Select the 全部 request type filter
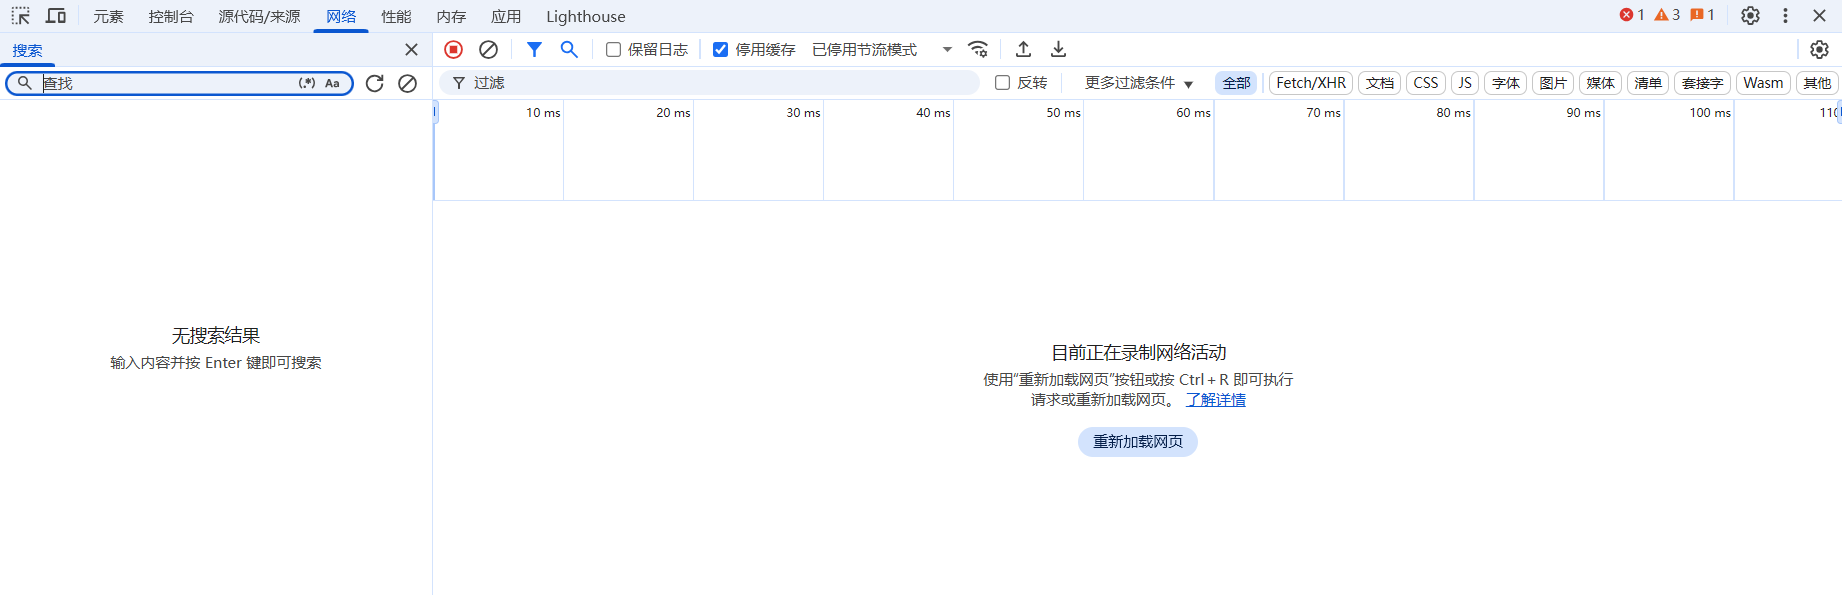Image resolution: width=1842 pixels, height=595 pixels. click(x=1236, y=83)
